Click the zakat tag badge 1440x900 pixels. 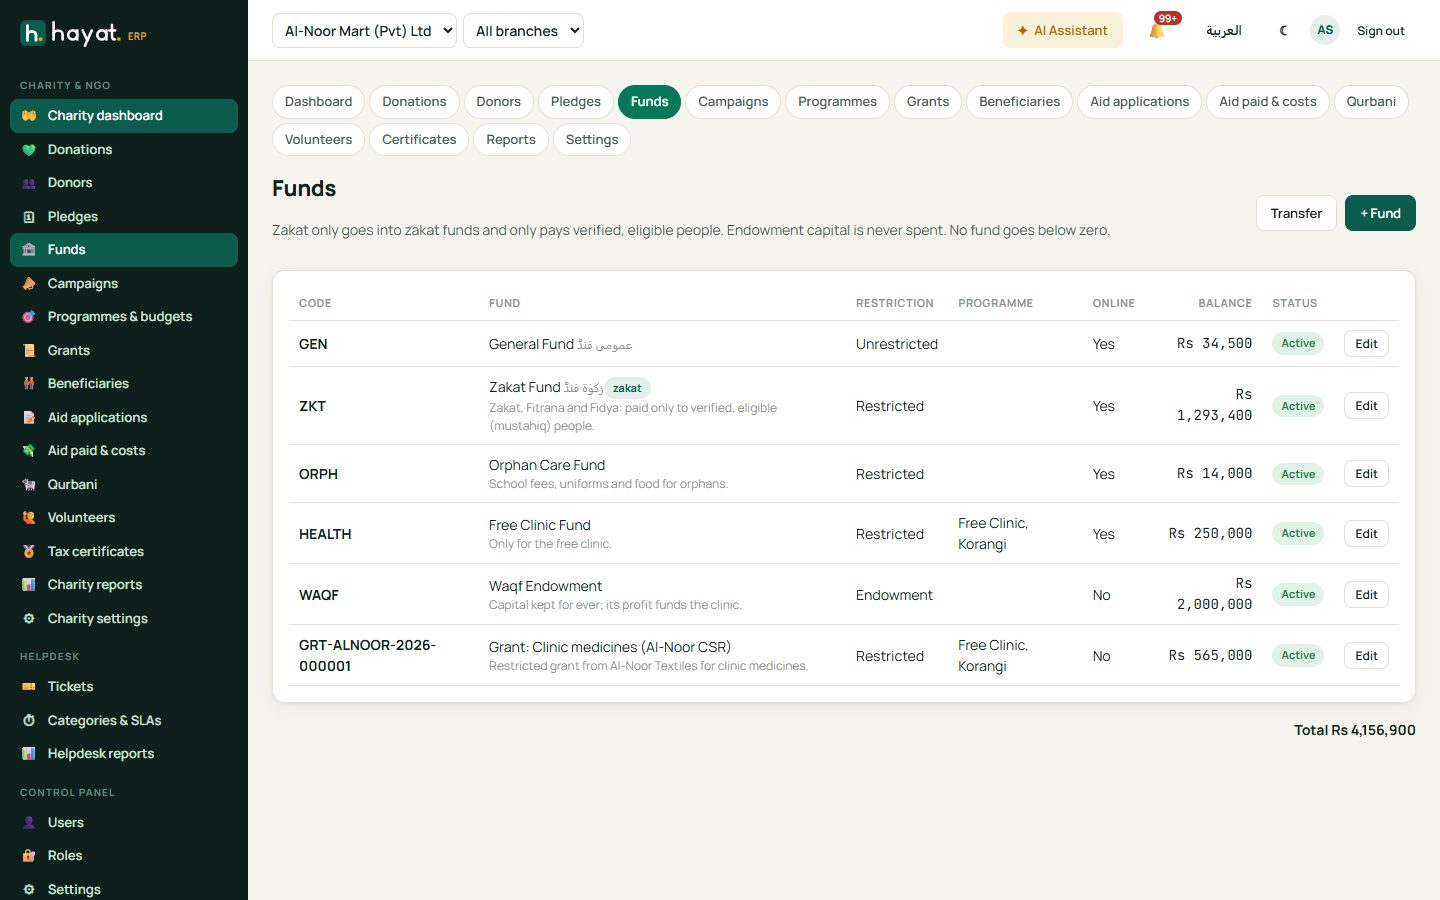627,388
